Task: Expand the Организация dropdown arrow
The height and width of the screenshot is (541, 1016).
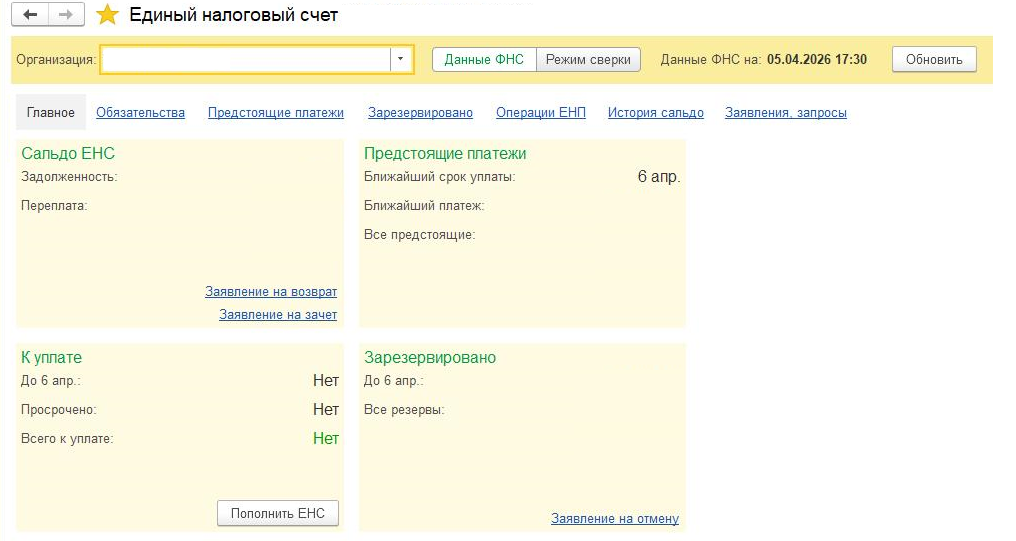Action: point(400,59)
